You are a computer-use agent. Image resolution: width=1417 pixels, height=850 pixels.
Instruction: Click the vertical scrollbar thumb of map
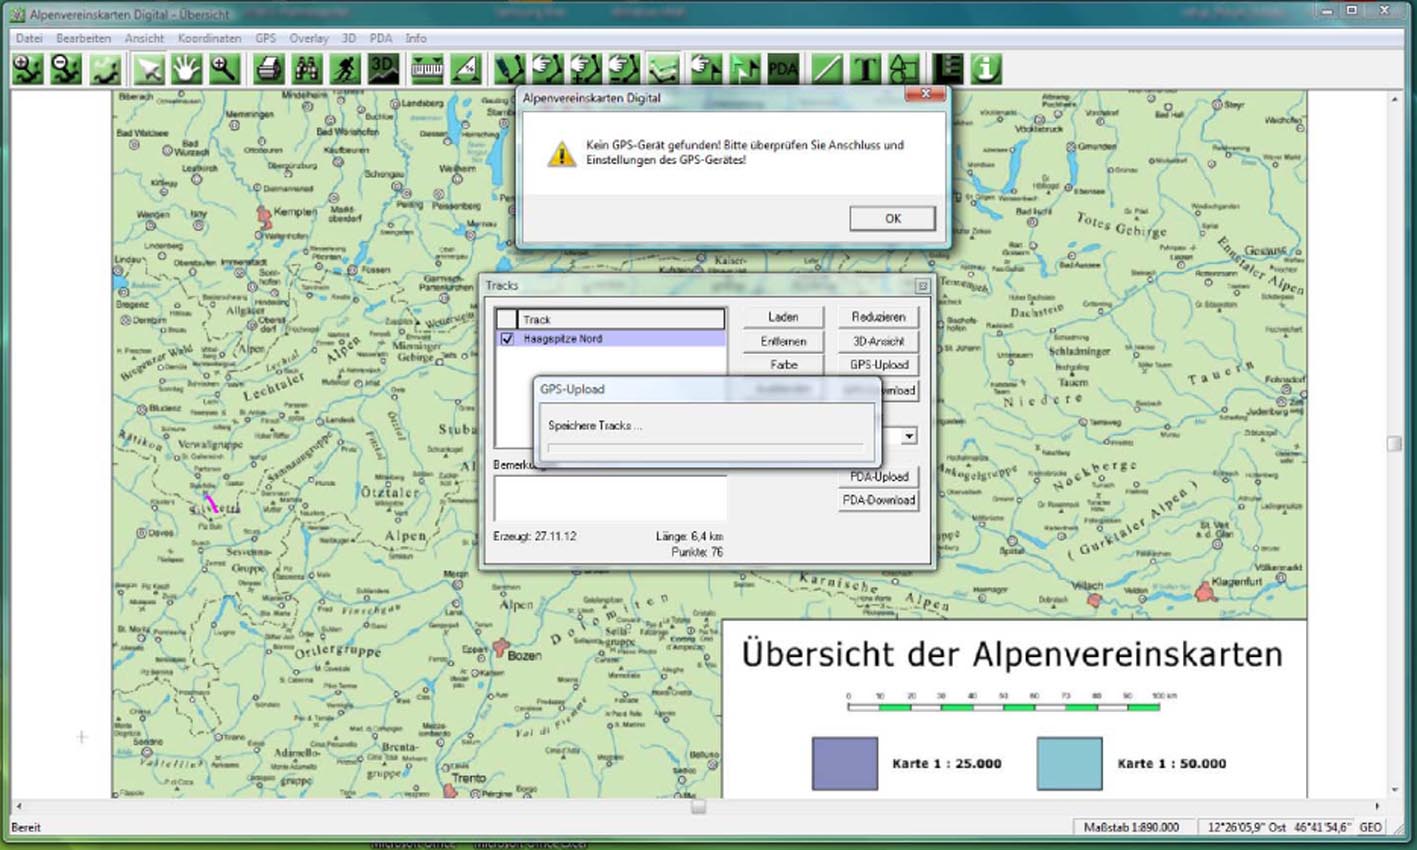[x=1394, y=443]
